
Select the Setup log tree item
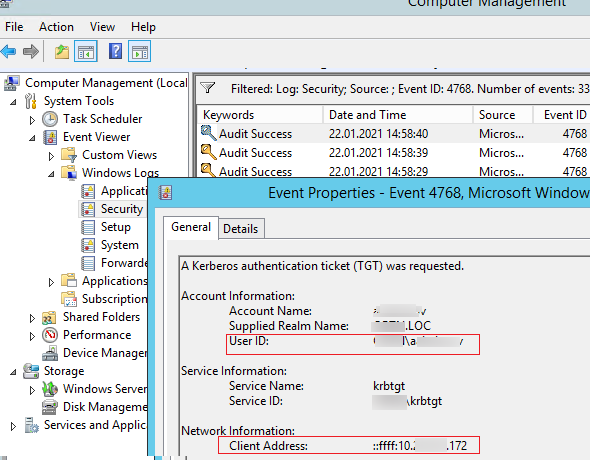pos(116,227)
